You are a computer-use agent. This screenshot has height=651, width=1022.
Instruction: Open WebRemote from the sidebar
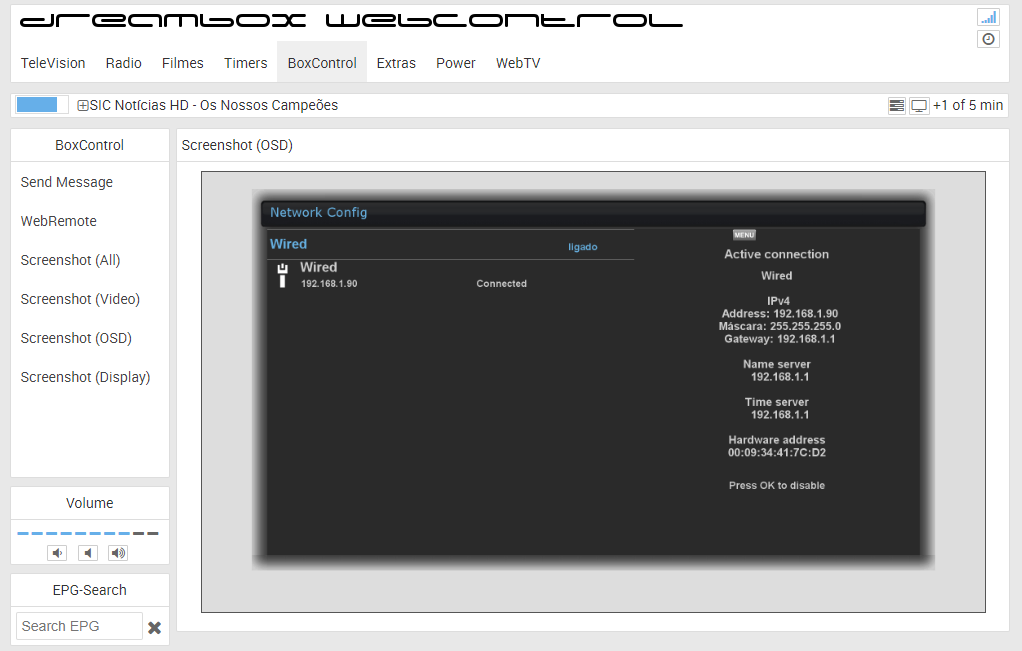tap(59, 221)
